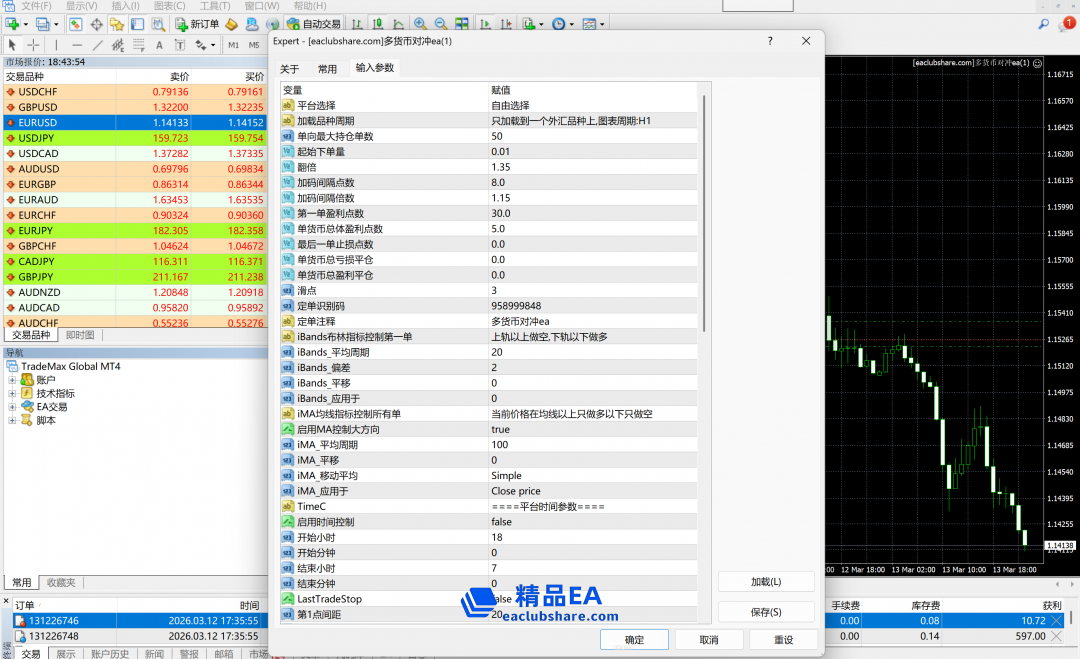Click the zoom in magnifier icon
1080x659 pixels.
click(419, 24)
